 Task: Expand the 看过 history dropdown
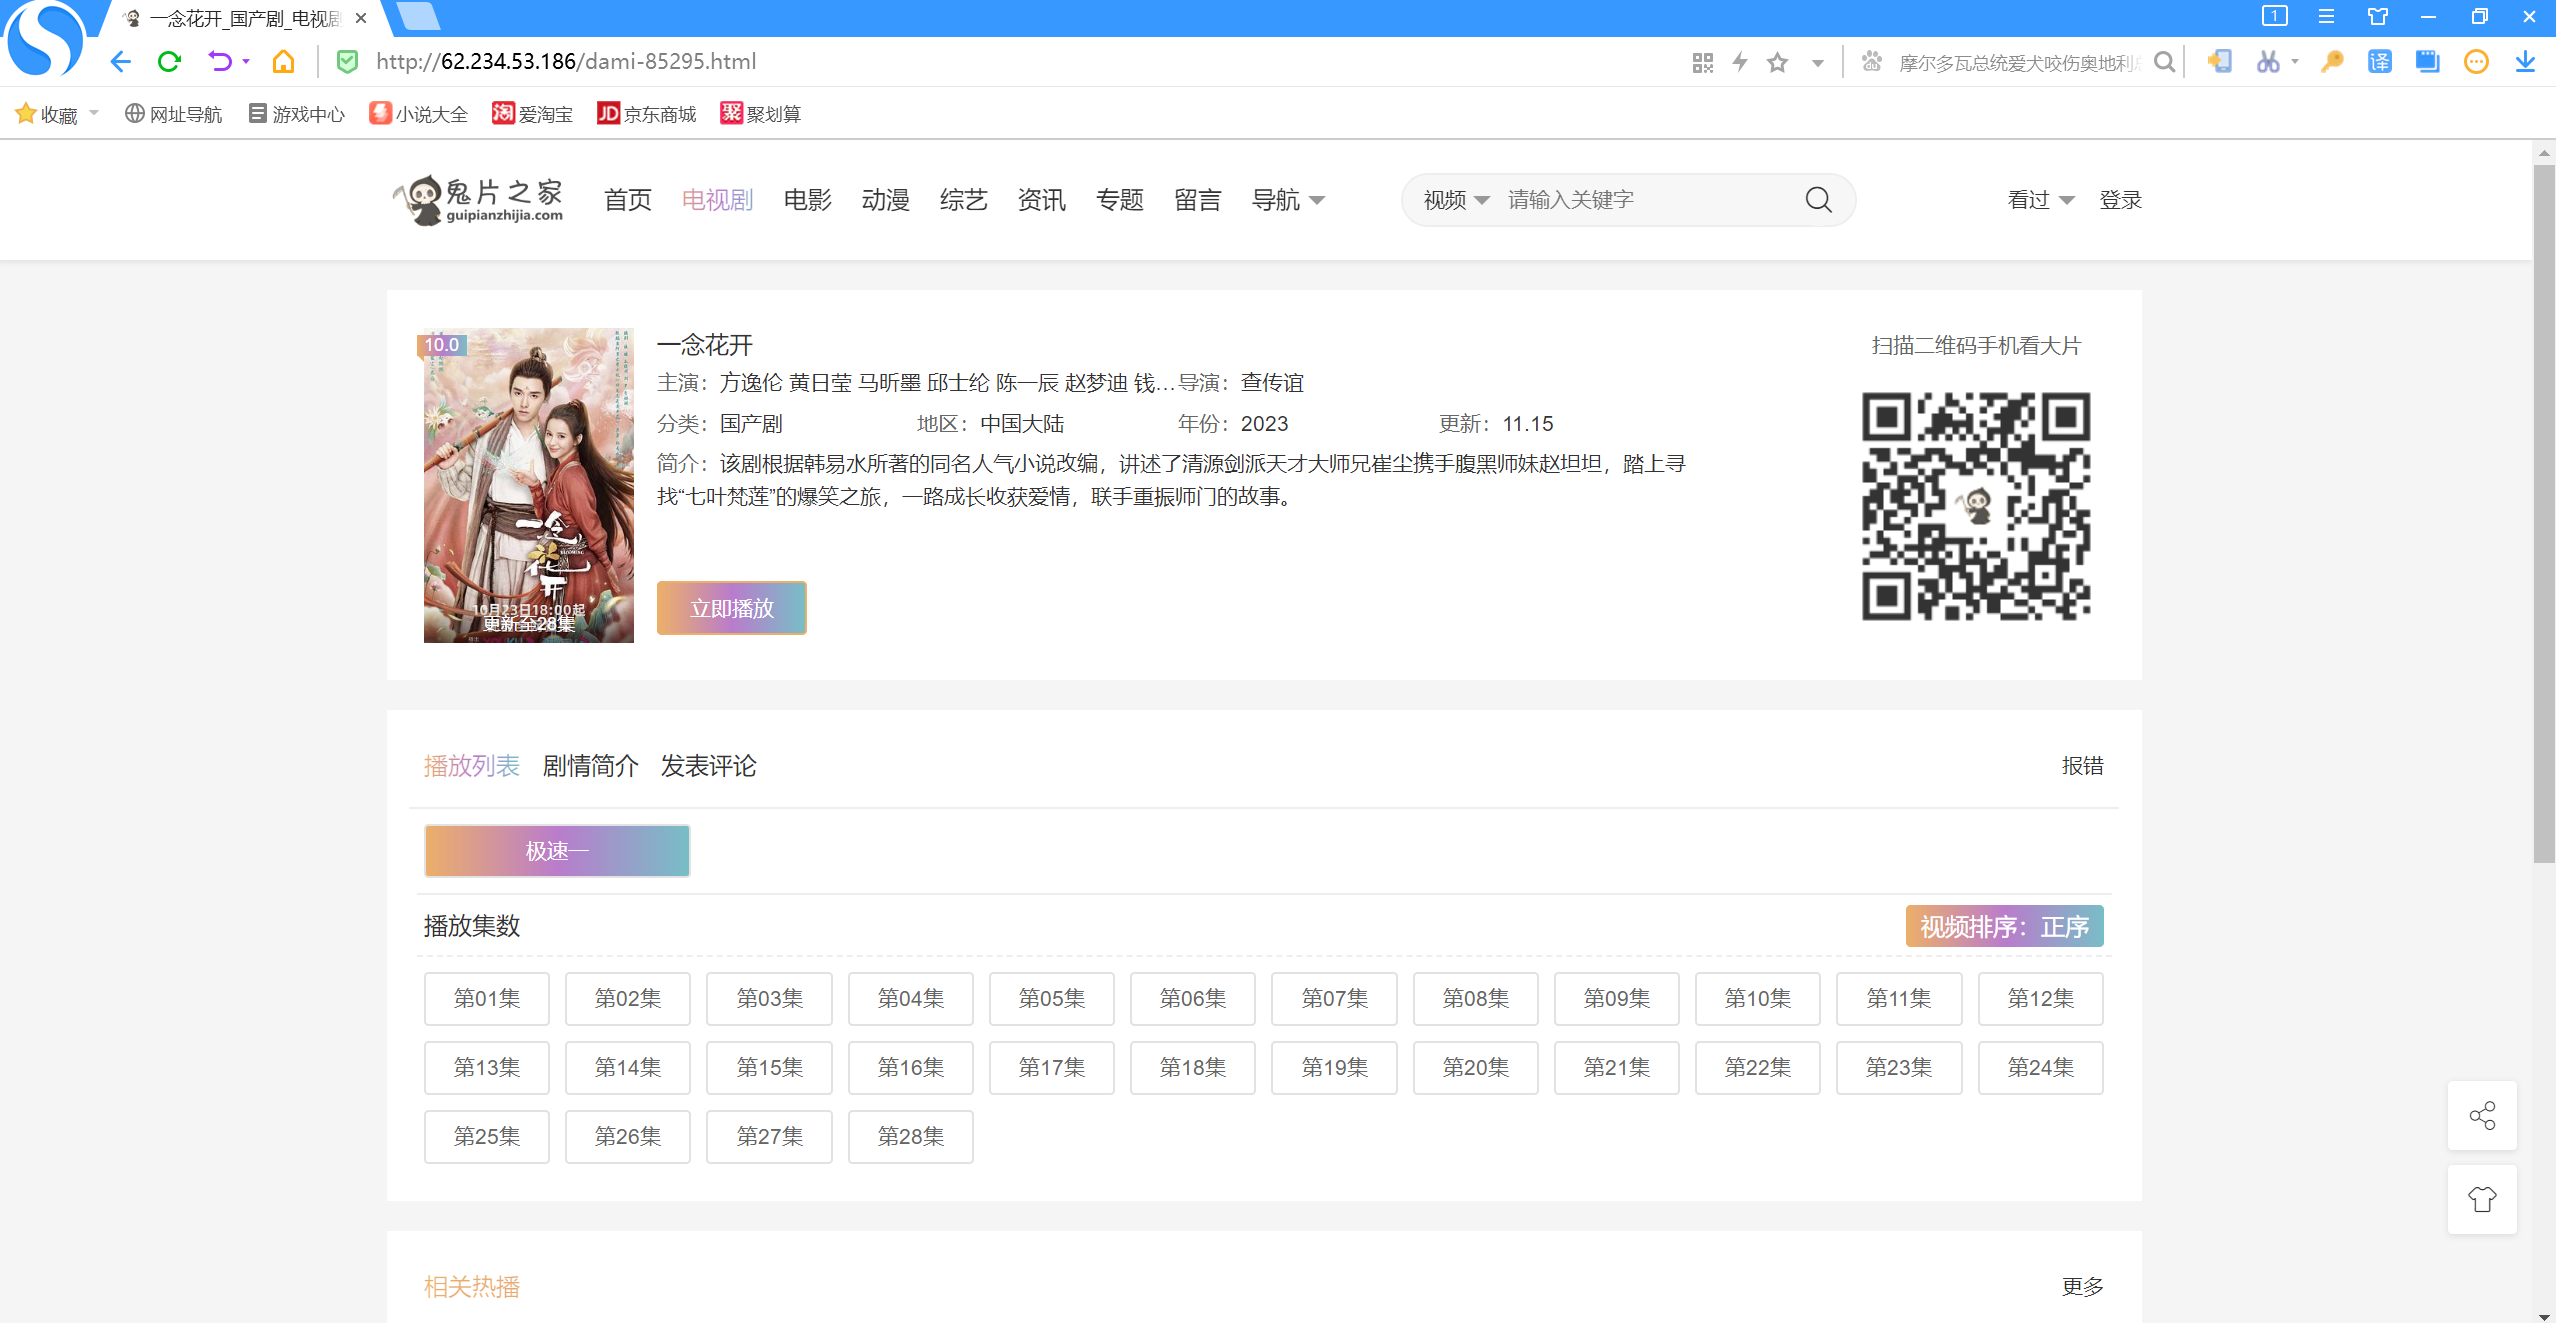click(2040, 200)
